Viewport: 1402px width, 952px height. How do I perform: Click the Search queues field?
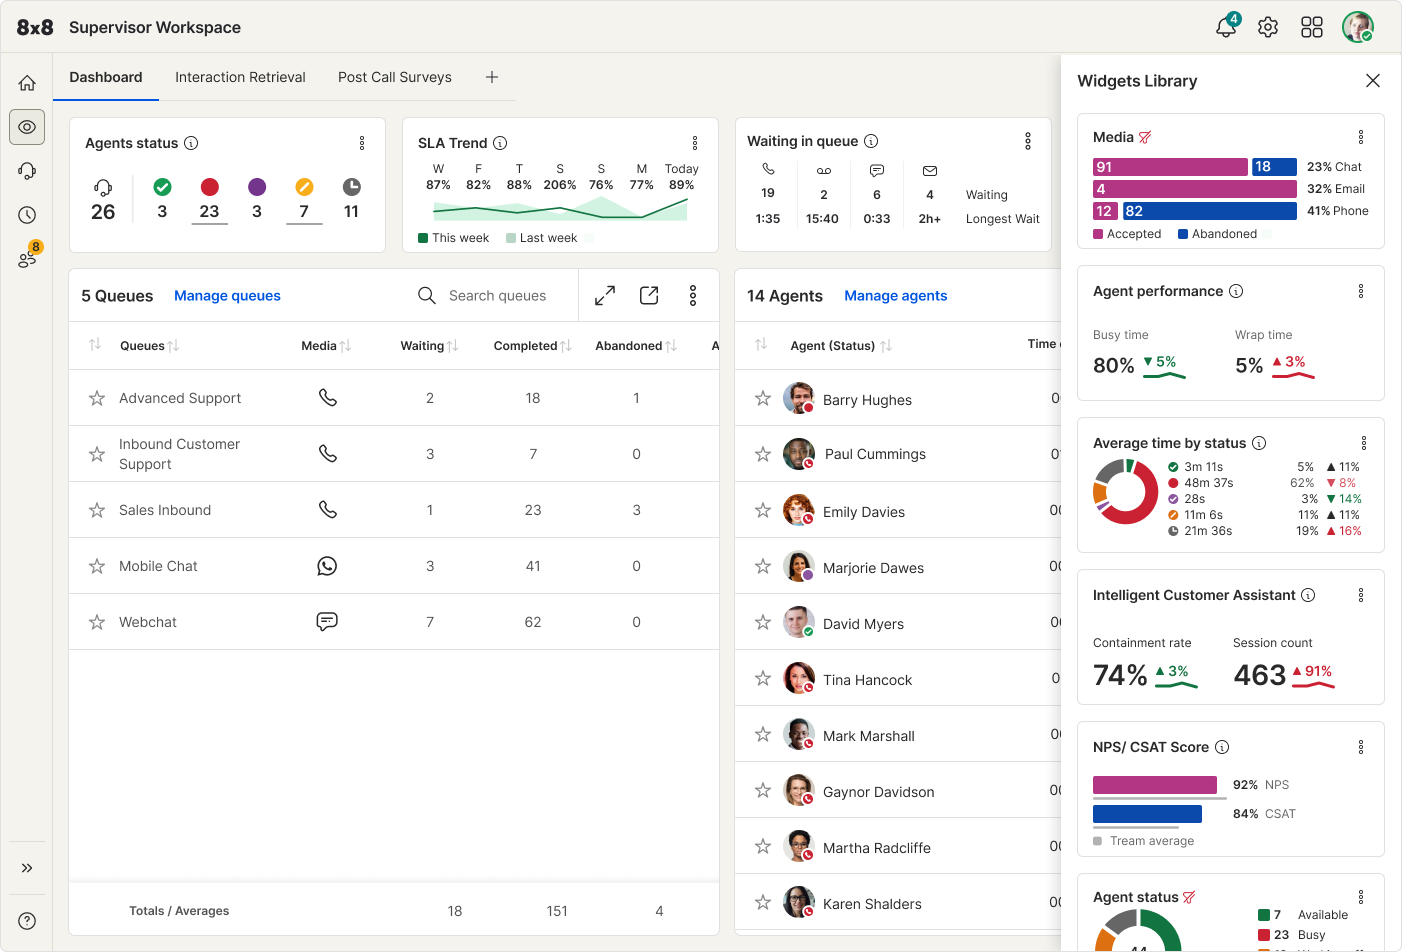click(x=497, y=296)
